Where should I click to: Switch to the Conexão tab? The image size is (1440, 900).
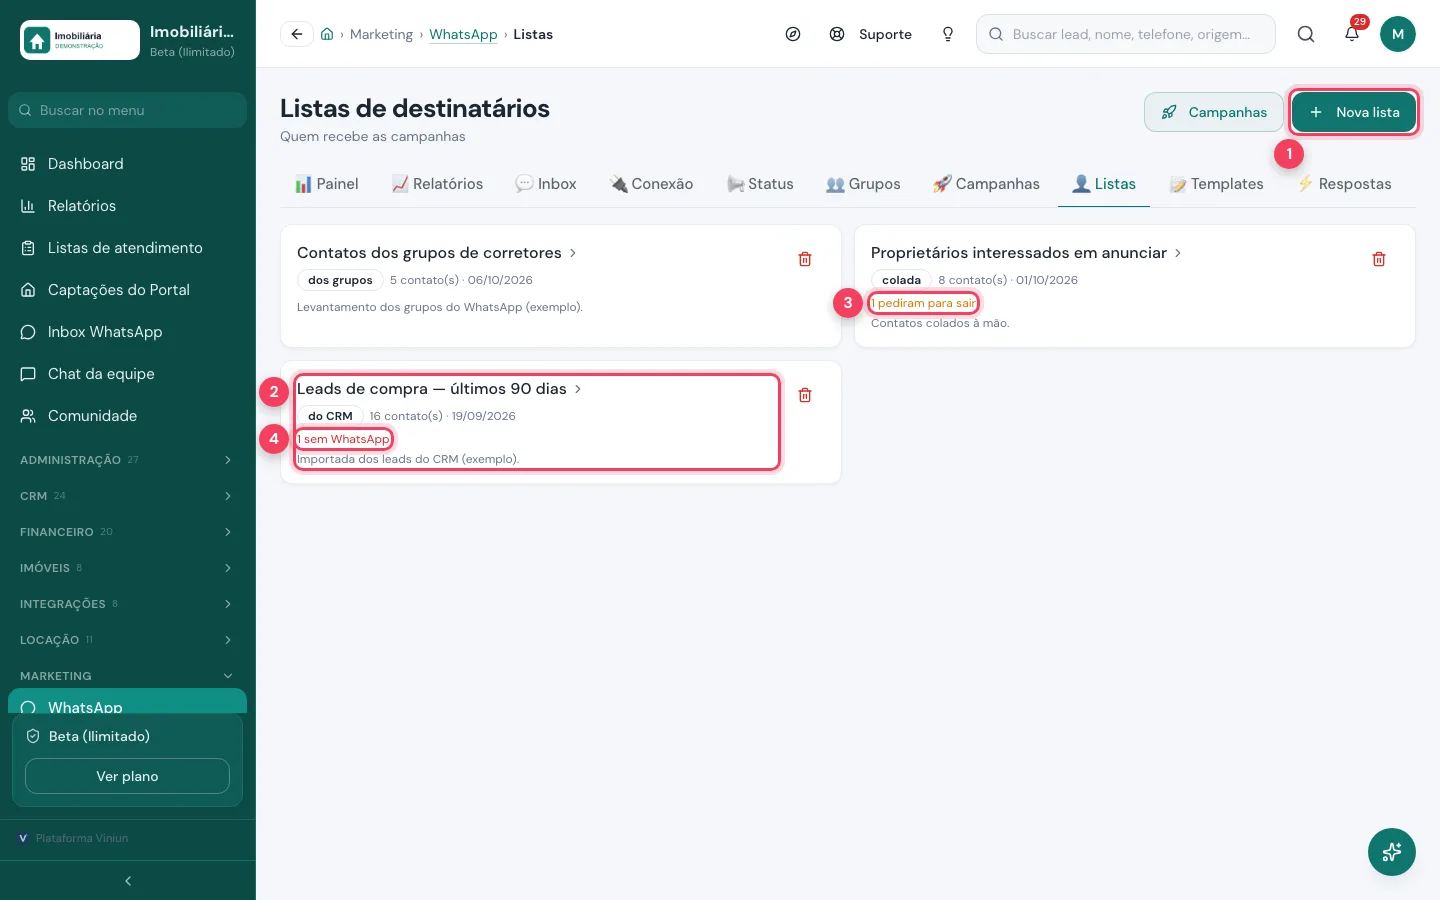coord(651,184)
